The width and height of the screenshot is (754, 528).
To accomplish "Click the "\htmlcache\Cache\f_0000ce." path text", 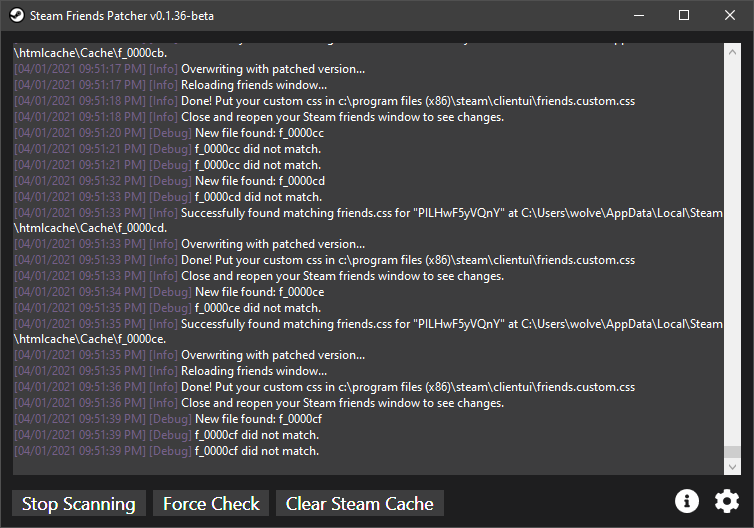I will pyautogui.click(x=90, y=339).
